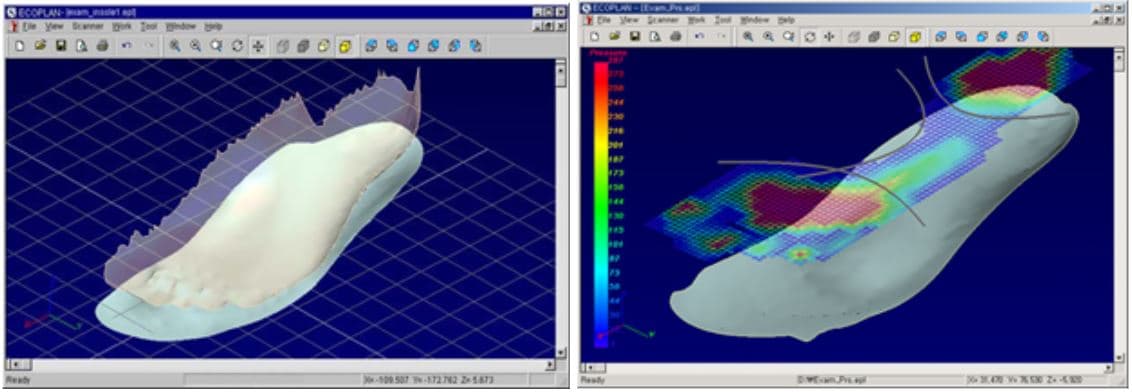Open the Work menu in the exam_insole1 window
This screenshot has width=1132, height=392.
click(121, 26)
